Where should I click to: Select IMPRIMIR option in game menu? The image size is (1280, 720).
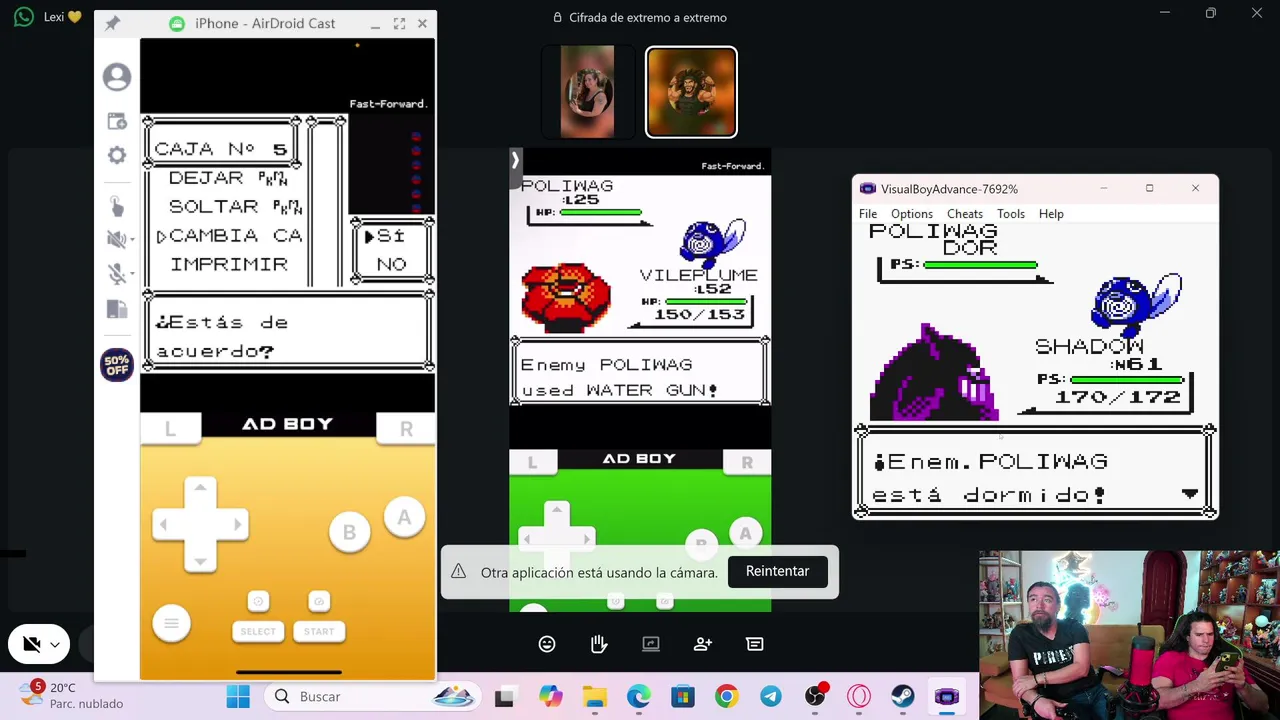[229, 264]
